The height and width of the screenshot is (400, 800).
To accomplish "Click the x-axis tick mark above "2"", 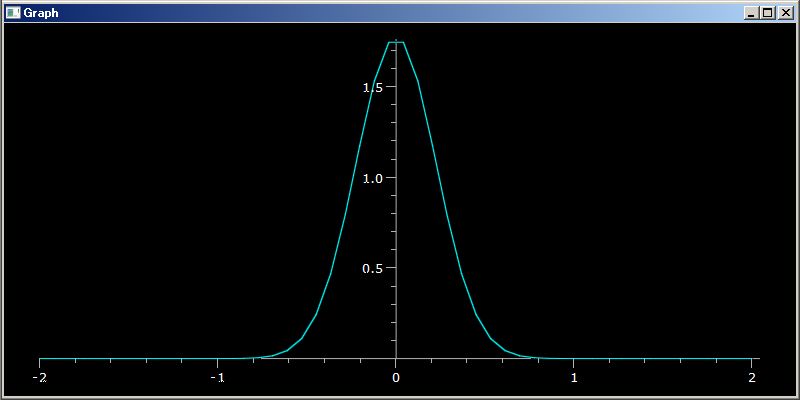I will point(752,362).
